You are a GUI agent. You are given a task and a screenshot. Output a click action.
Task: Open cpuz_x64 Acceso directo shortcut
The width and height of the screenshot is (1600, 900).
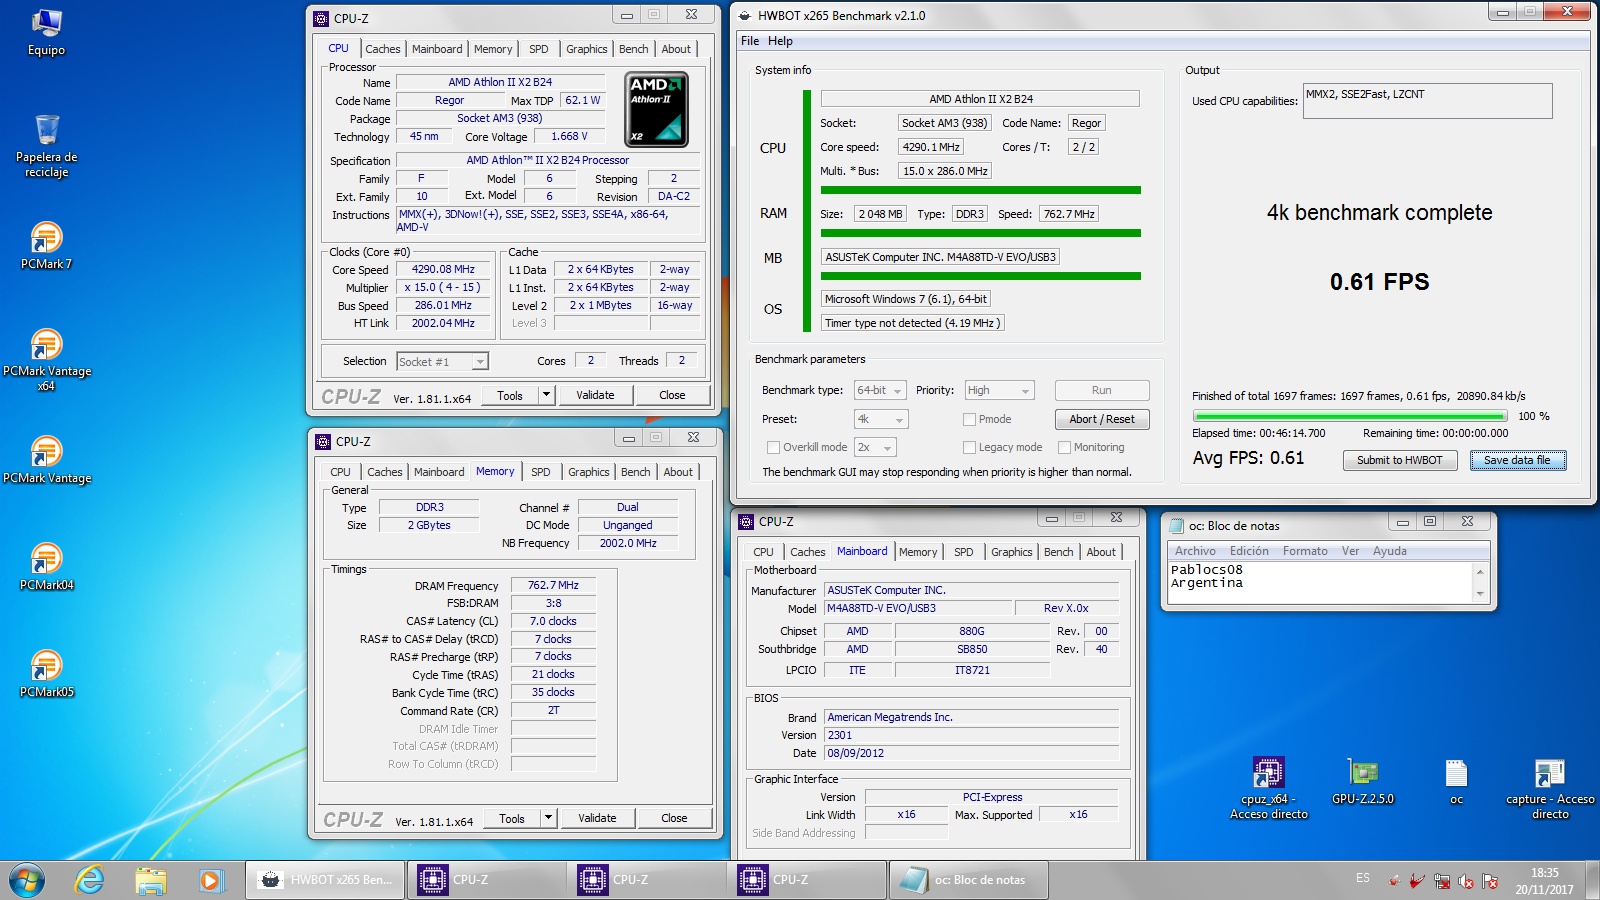[x=1268, y=788]
